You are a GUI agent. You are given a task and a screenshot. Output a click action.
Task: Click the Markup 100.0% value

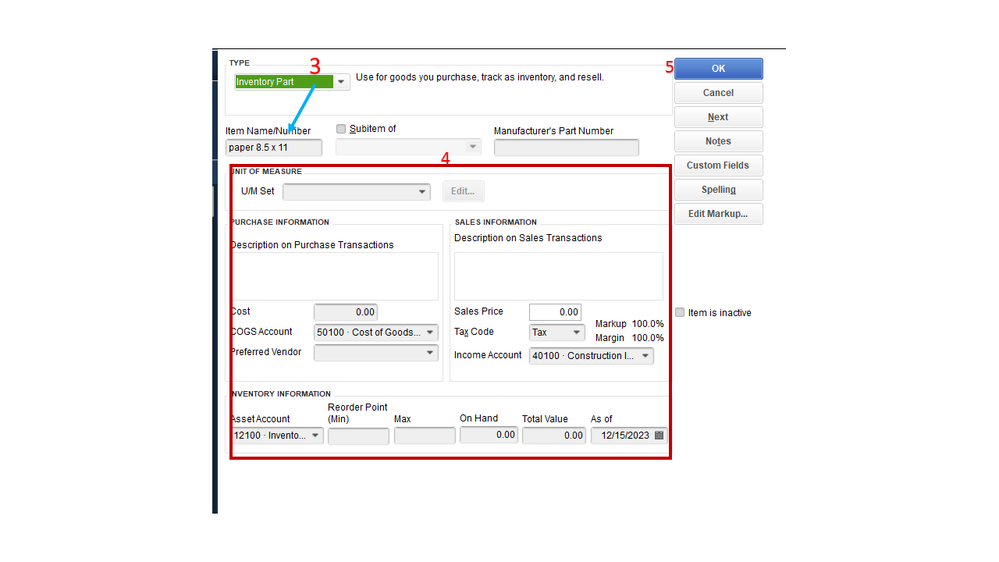[x=648, y=324]
